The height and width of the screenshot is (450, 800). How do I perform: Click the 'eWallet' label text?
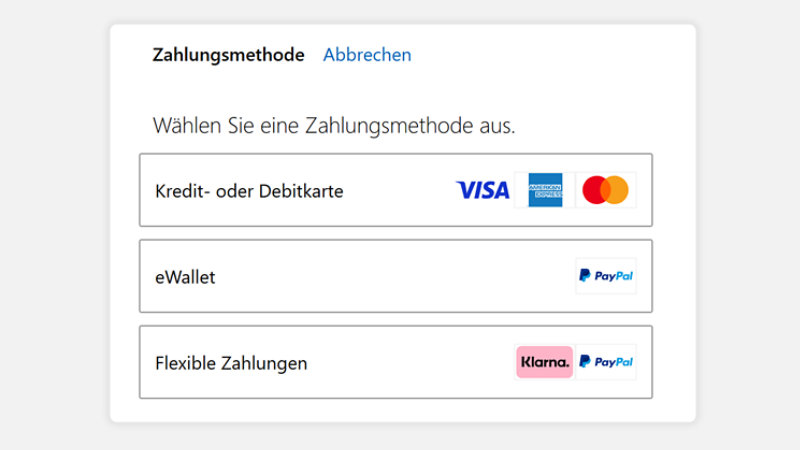tap(185, 277)
